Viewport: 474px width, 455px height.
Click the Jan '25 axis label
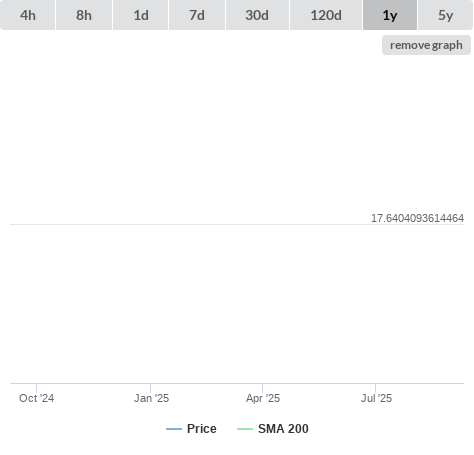[x=151, y=398]
